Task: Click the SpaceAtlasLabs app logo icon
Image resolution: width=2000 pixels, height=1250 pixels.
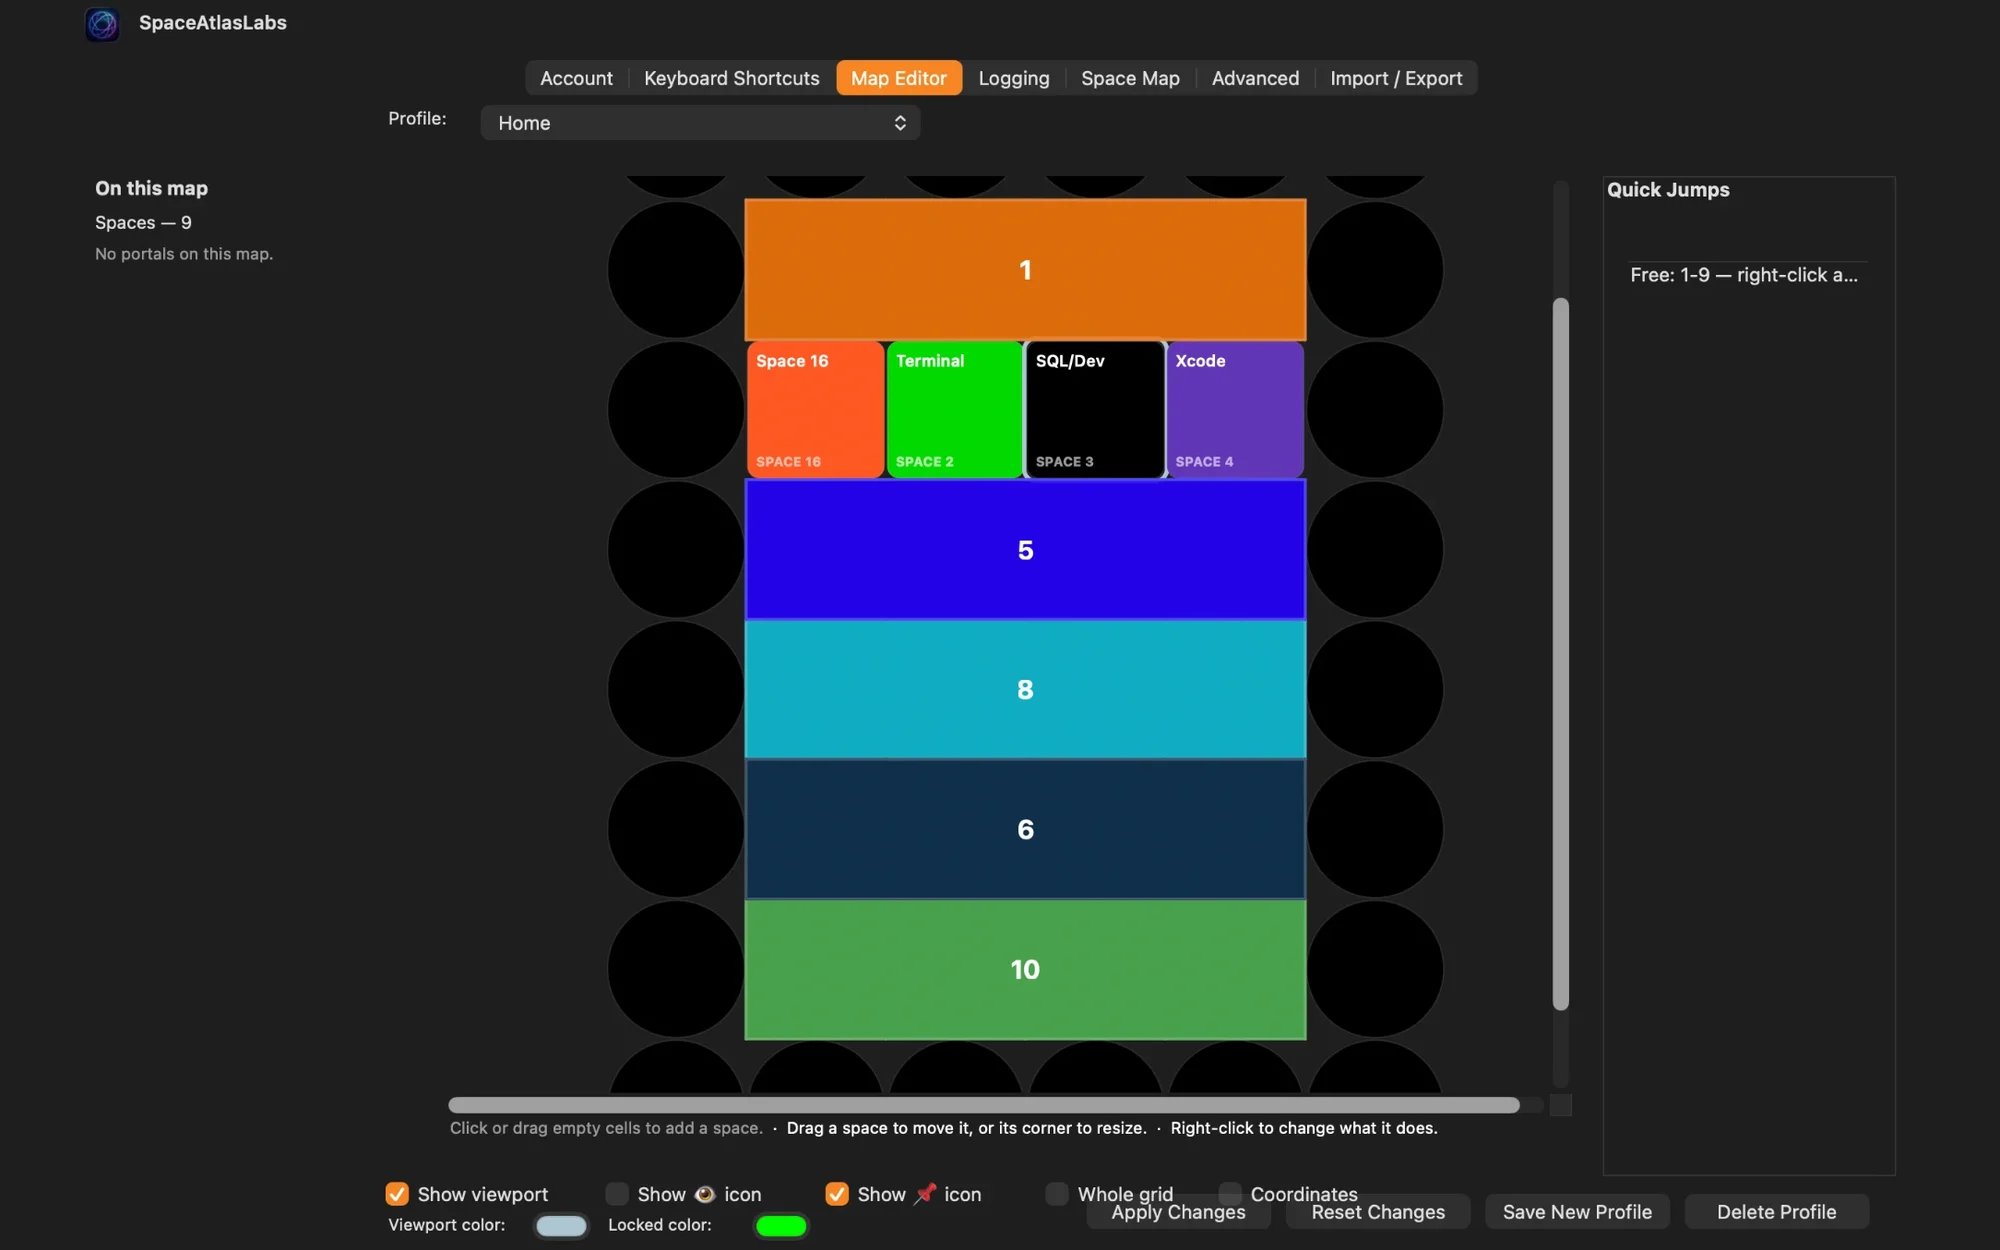Action: point(102,23)
